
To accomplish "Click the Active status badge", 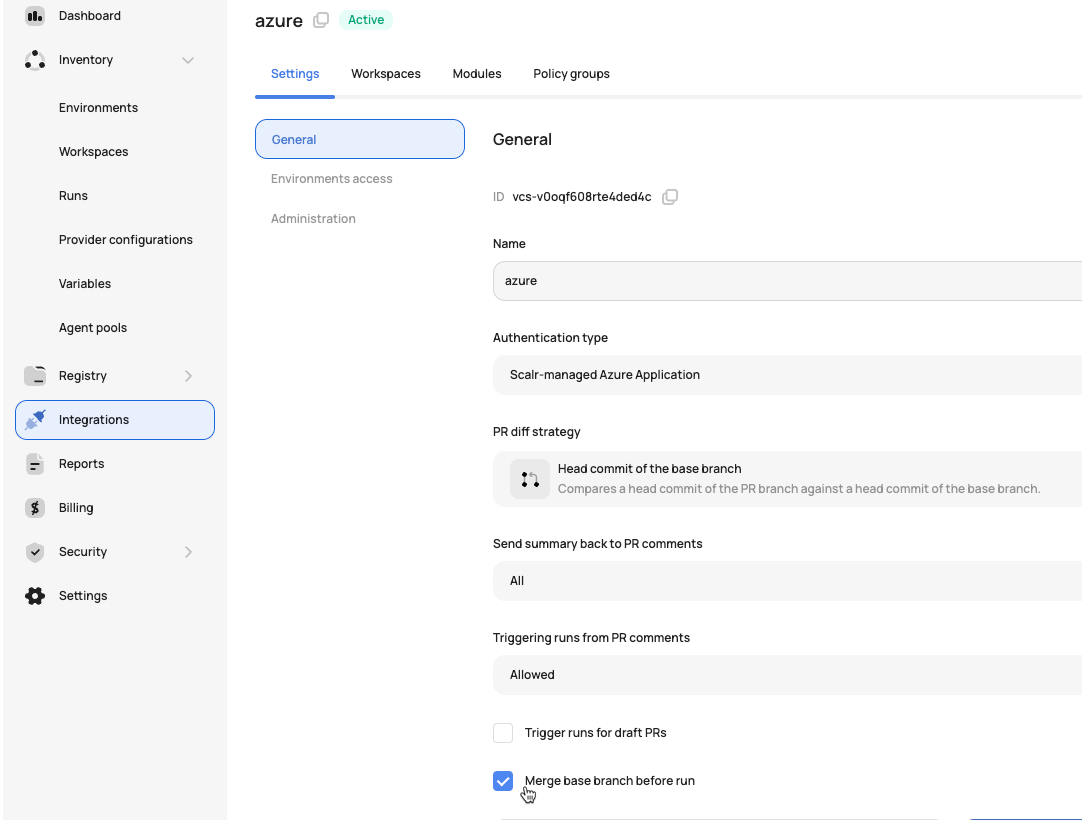I will [366, 20].
